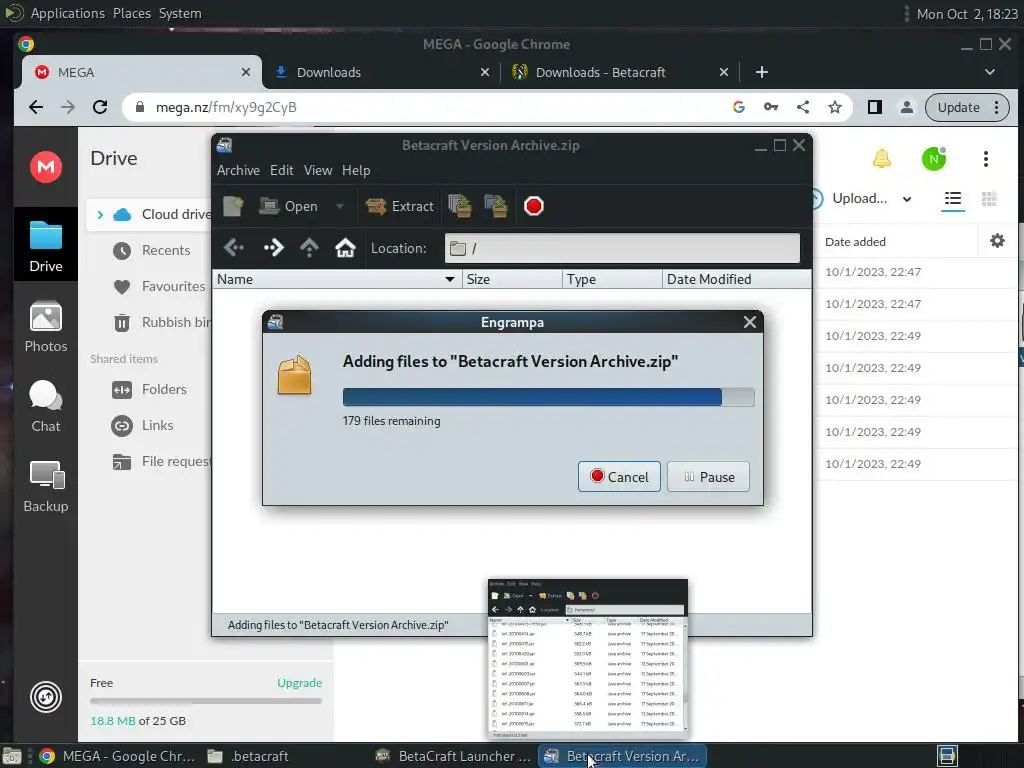Image resolution: width=1024 pixels, height=768 pixels.
Task: Open Recents in MEGA
Action: (152, 251)
